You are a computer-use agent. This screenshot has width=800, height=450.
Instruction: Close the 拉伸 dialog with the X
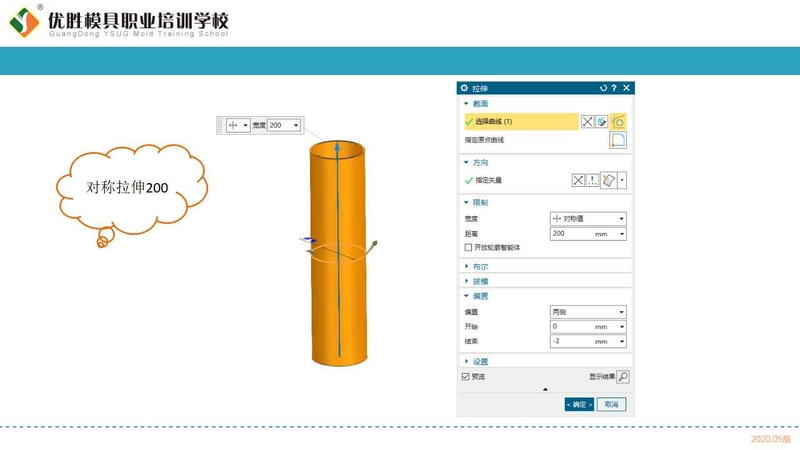point(627,88)
